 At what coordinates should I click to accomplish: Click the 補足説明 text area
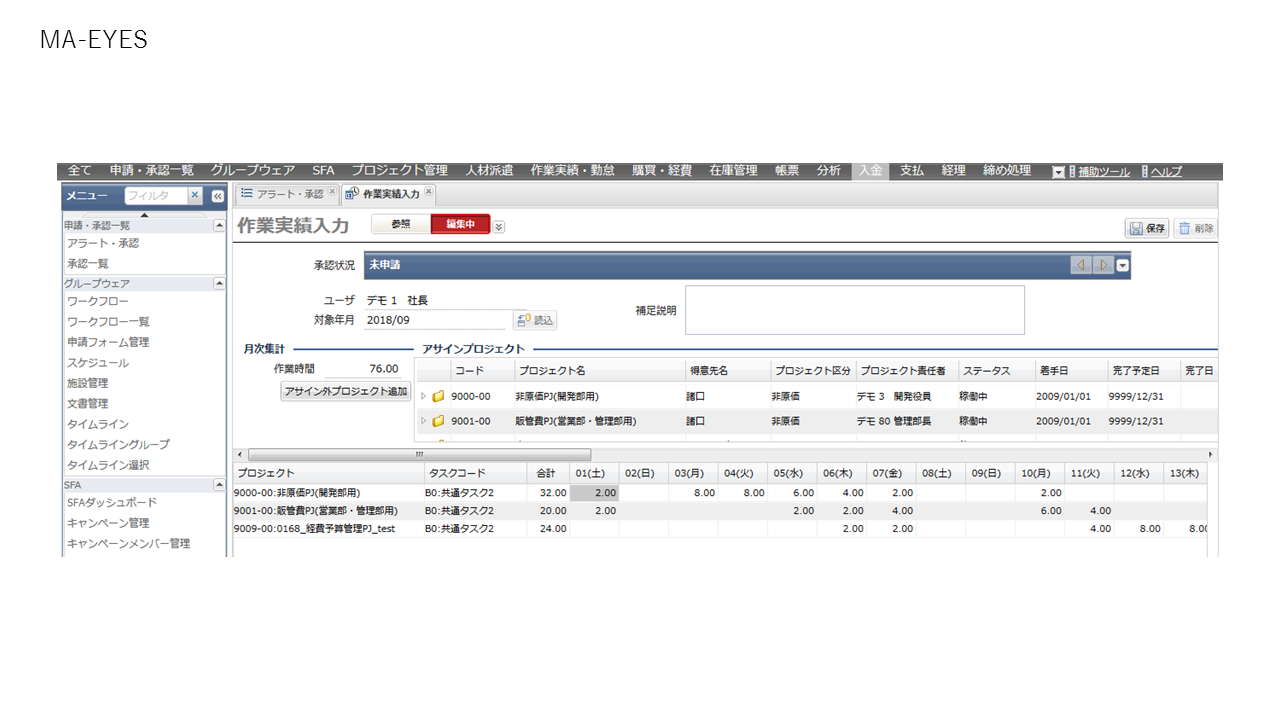(855, 310)
